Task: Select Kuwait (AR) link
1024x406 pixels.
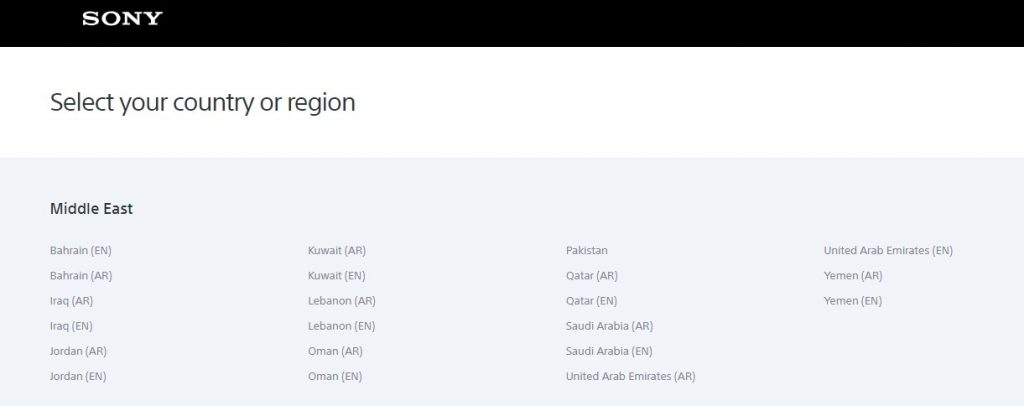Action: click(x=337, y=251)
